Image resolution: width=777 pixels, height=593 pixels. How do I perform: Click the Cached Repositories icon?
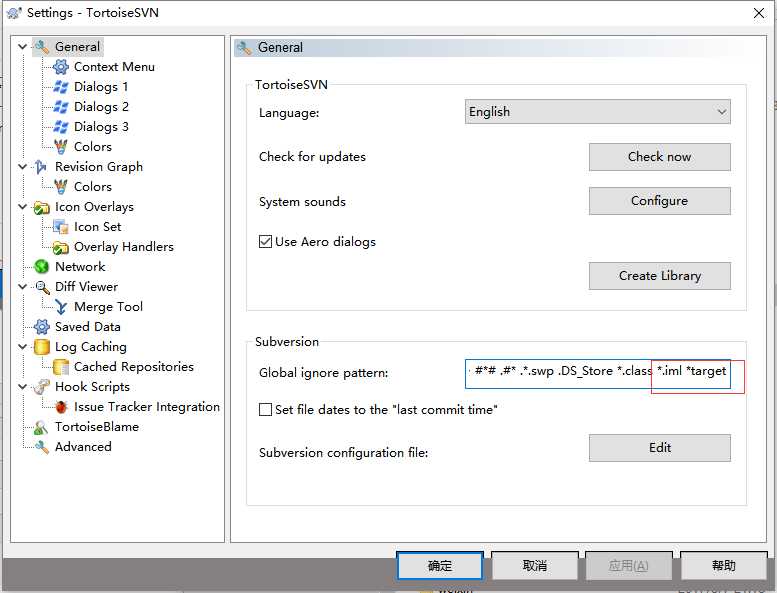pyautogui.click(x=61, y=367)
